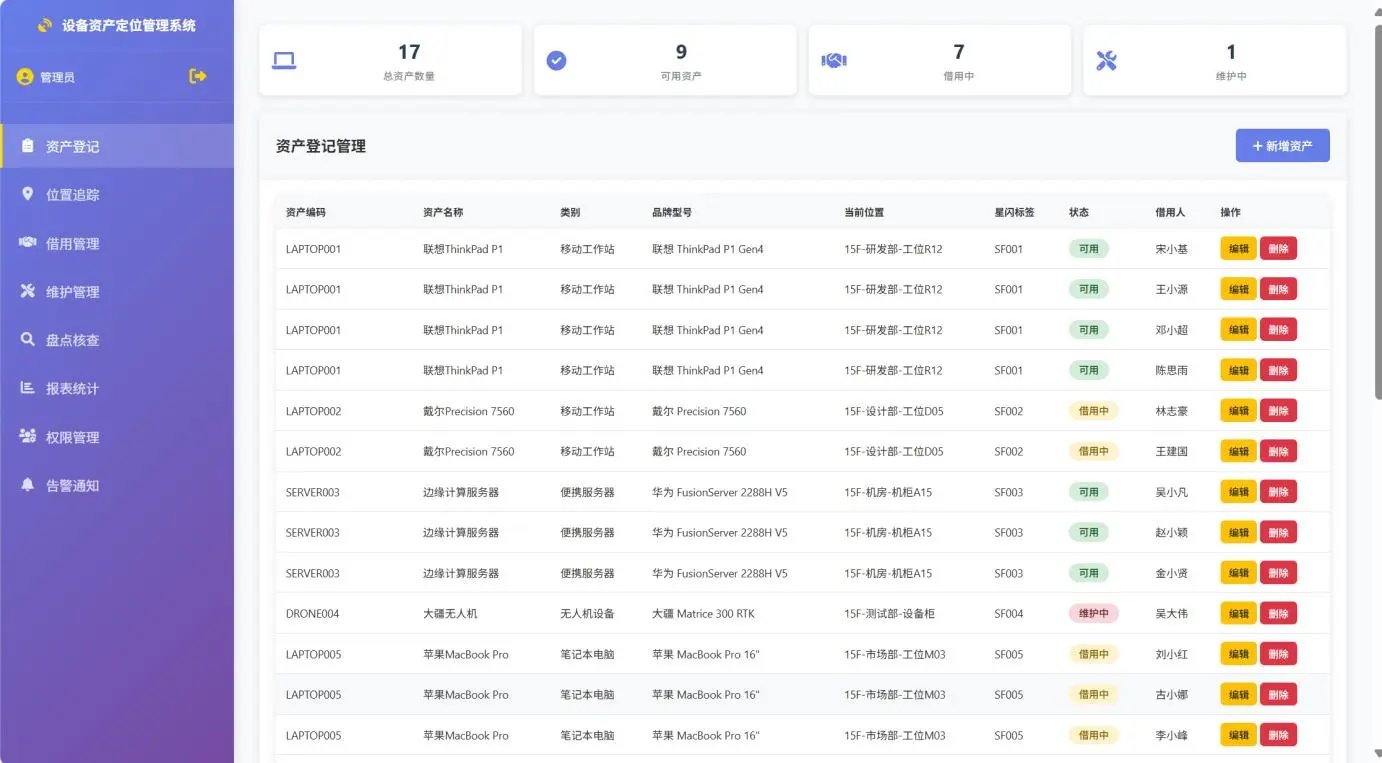This screenshot has height=763, width=1382.
Task: Click the checkmark icon on the 可用资产 card
Action: [557, 59]
